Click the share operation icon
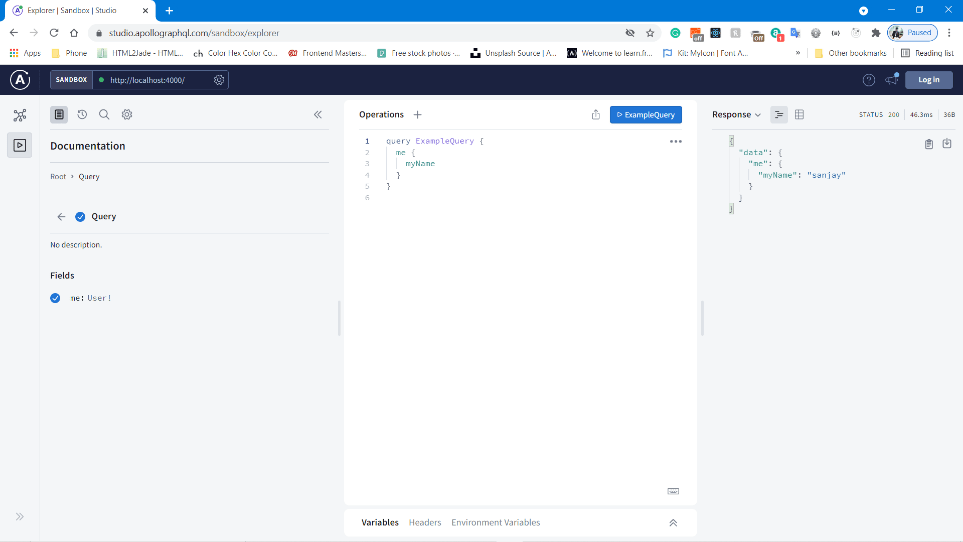963x542 pixels. pyautogui.click(x=595, y=115)
